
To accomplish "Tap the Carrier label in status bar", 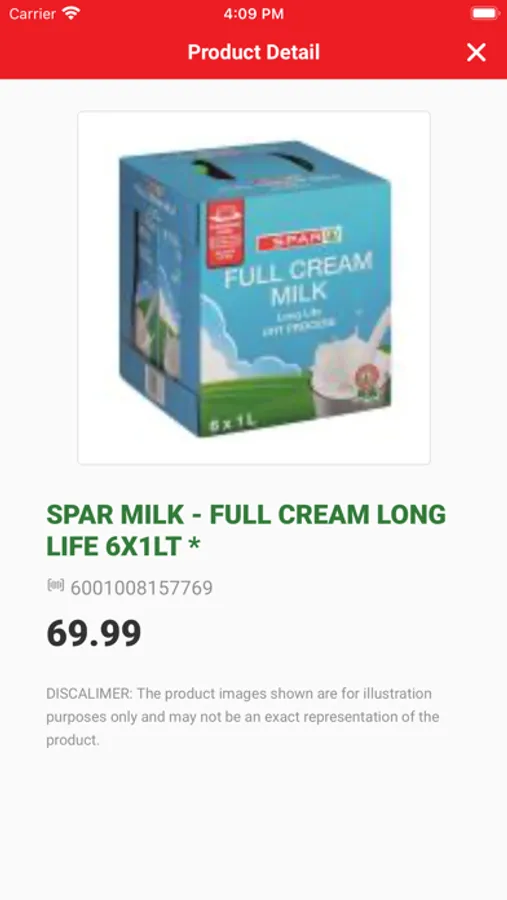I will [x=32, y=13].
